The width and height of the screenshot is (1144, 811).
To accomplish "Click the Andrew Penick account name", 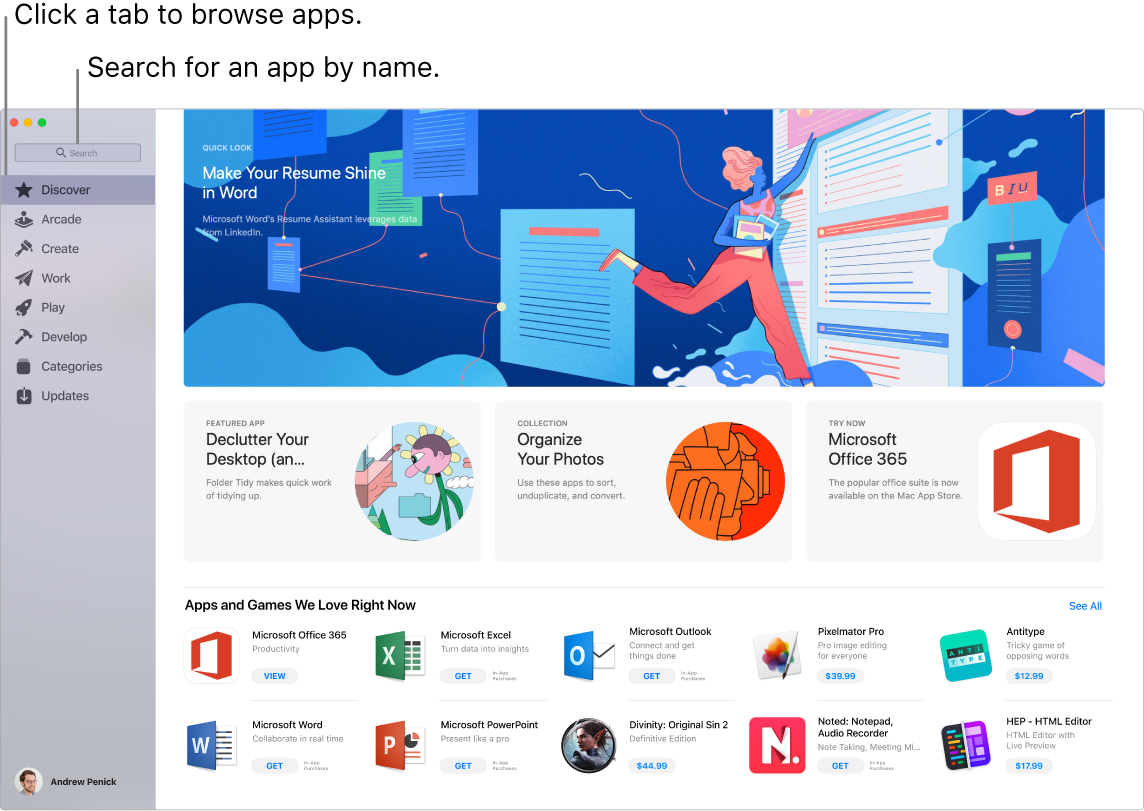I will pos(83,782).
